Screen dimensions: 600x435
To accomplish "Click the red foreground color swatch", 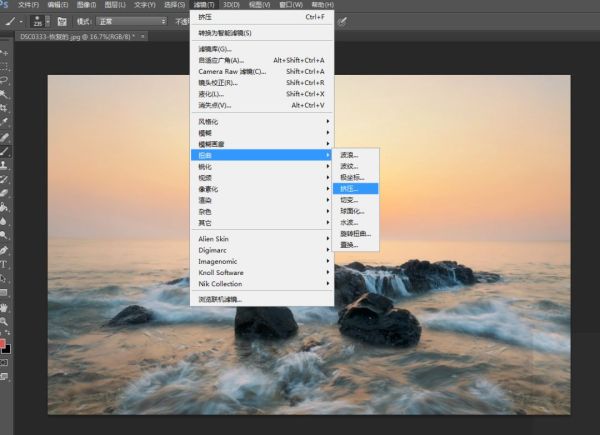I will pos(2,343).
